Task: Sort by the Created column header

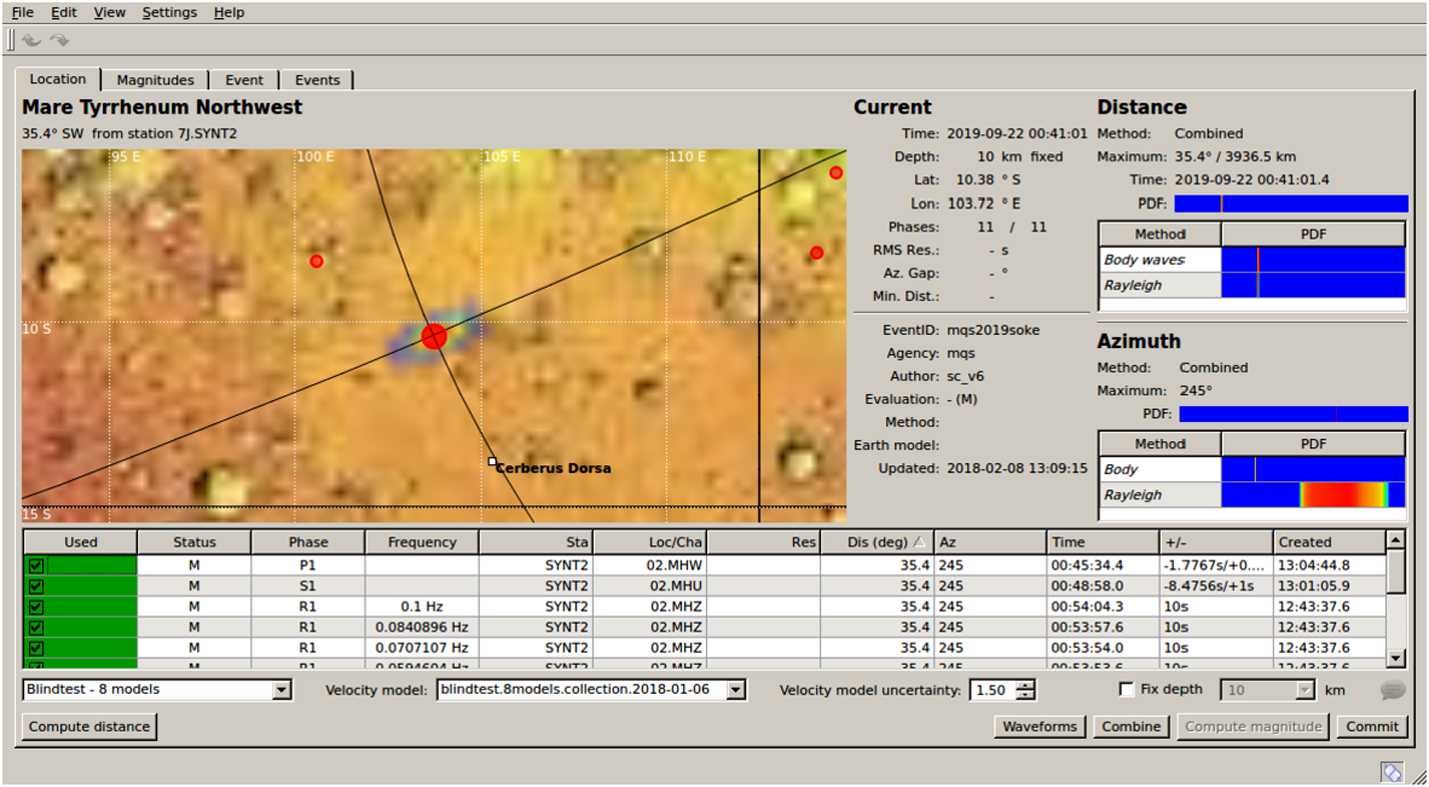Action: [x=1329, y=542]
